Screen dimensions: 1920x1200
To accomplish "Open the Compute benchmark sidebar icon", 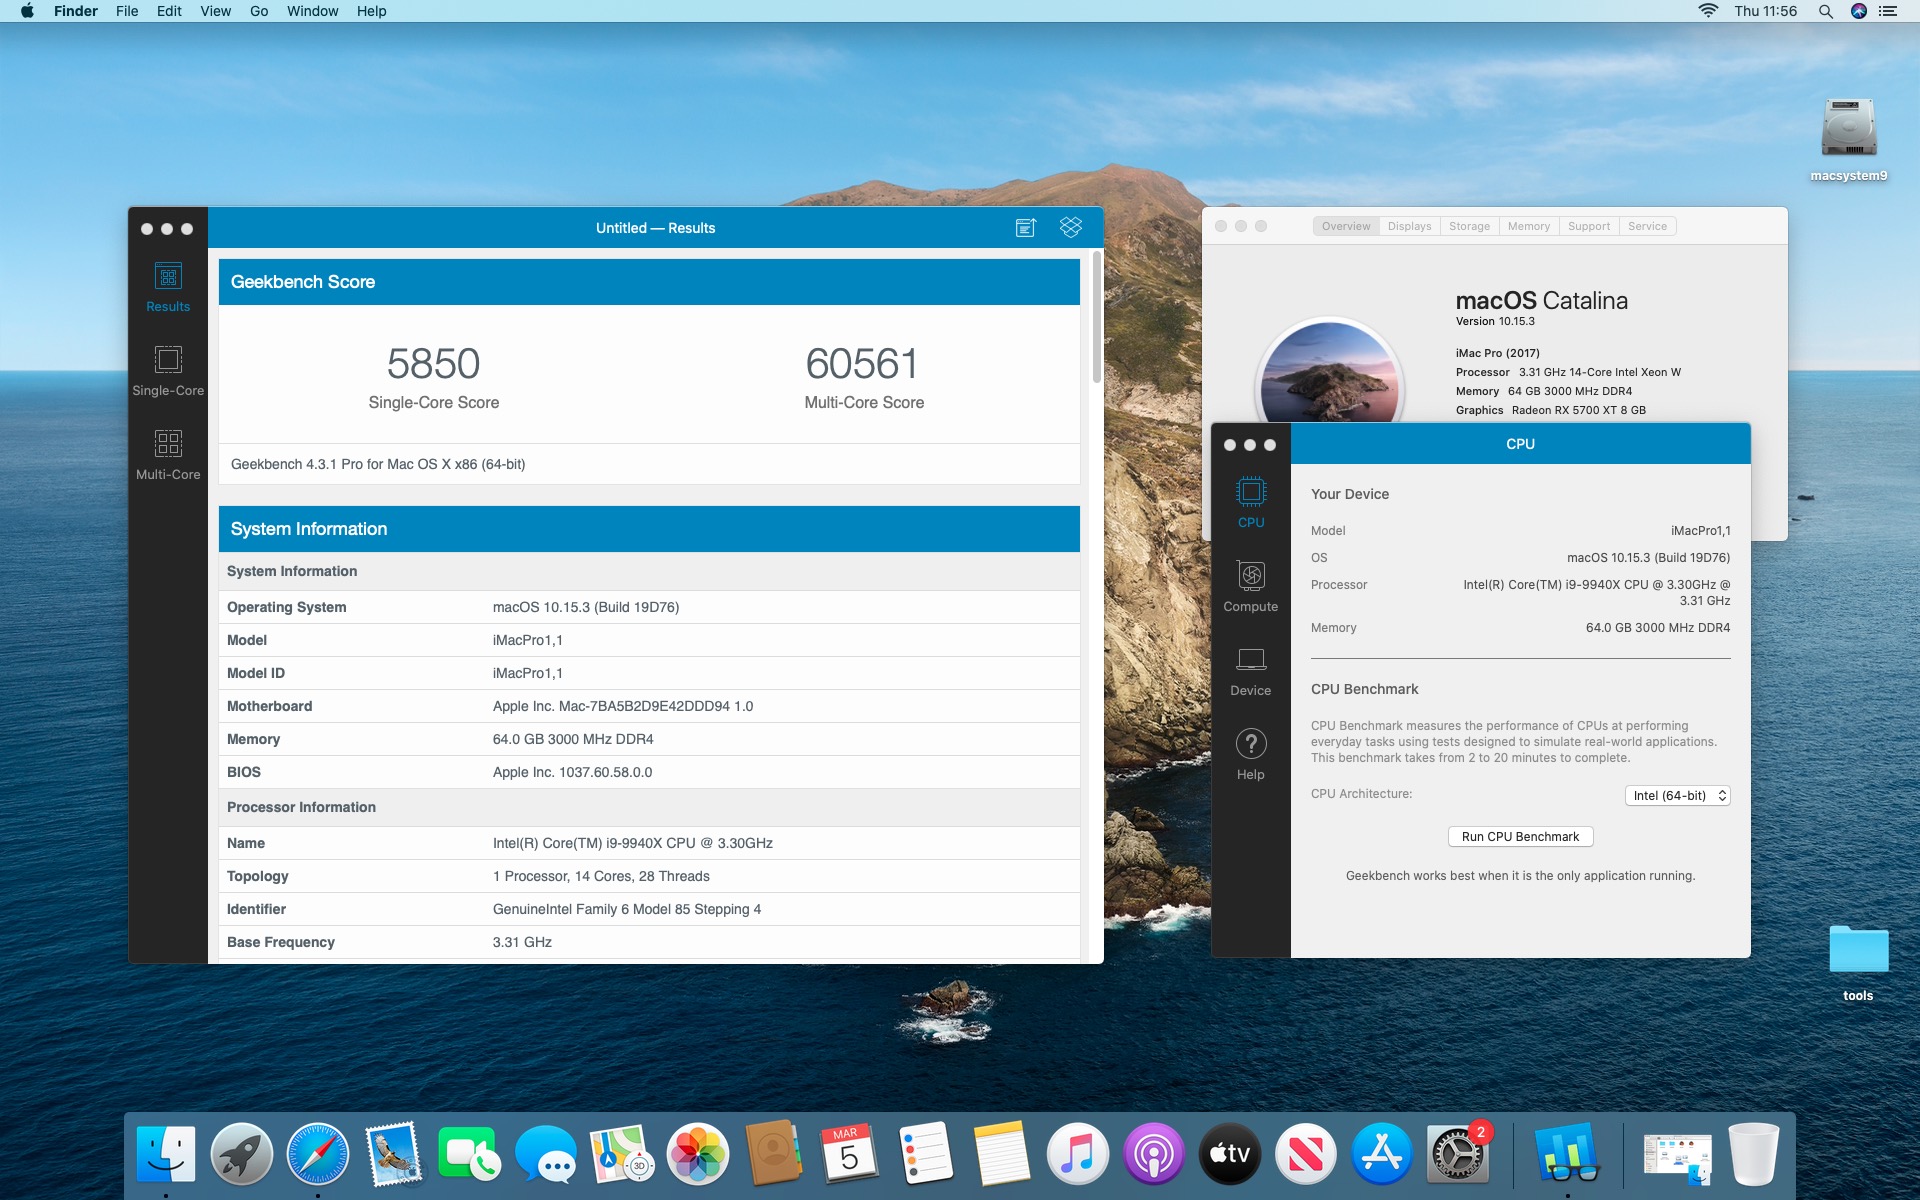I will [x=1250, y=576].
